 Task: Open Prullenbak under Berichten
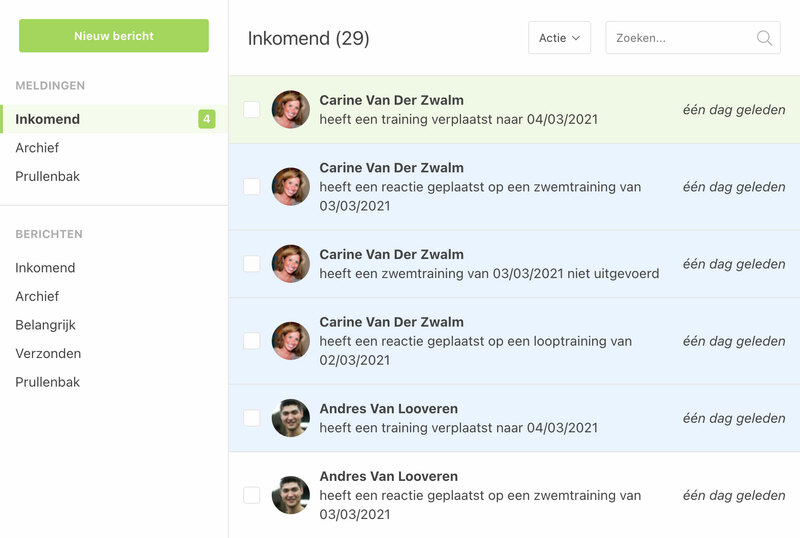[47, 382]
